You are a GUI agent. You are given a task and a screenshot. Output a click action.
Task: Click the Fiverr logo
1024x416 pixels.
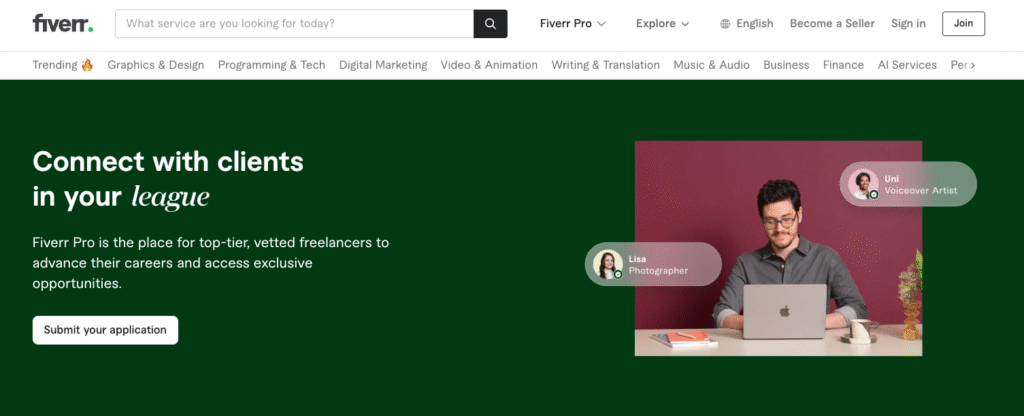point(62,23)
